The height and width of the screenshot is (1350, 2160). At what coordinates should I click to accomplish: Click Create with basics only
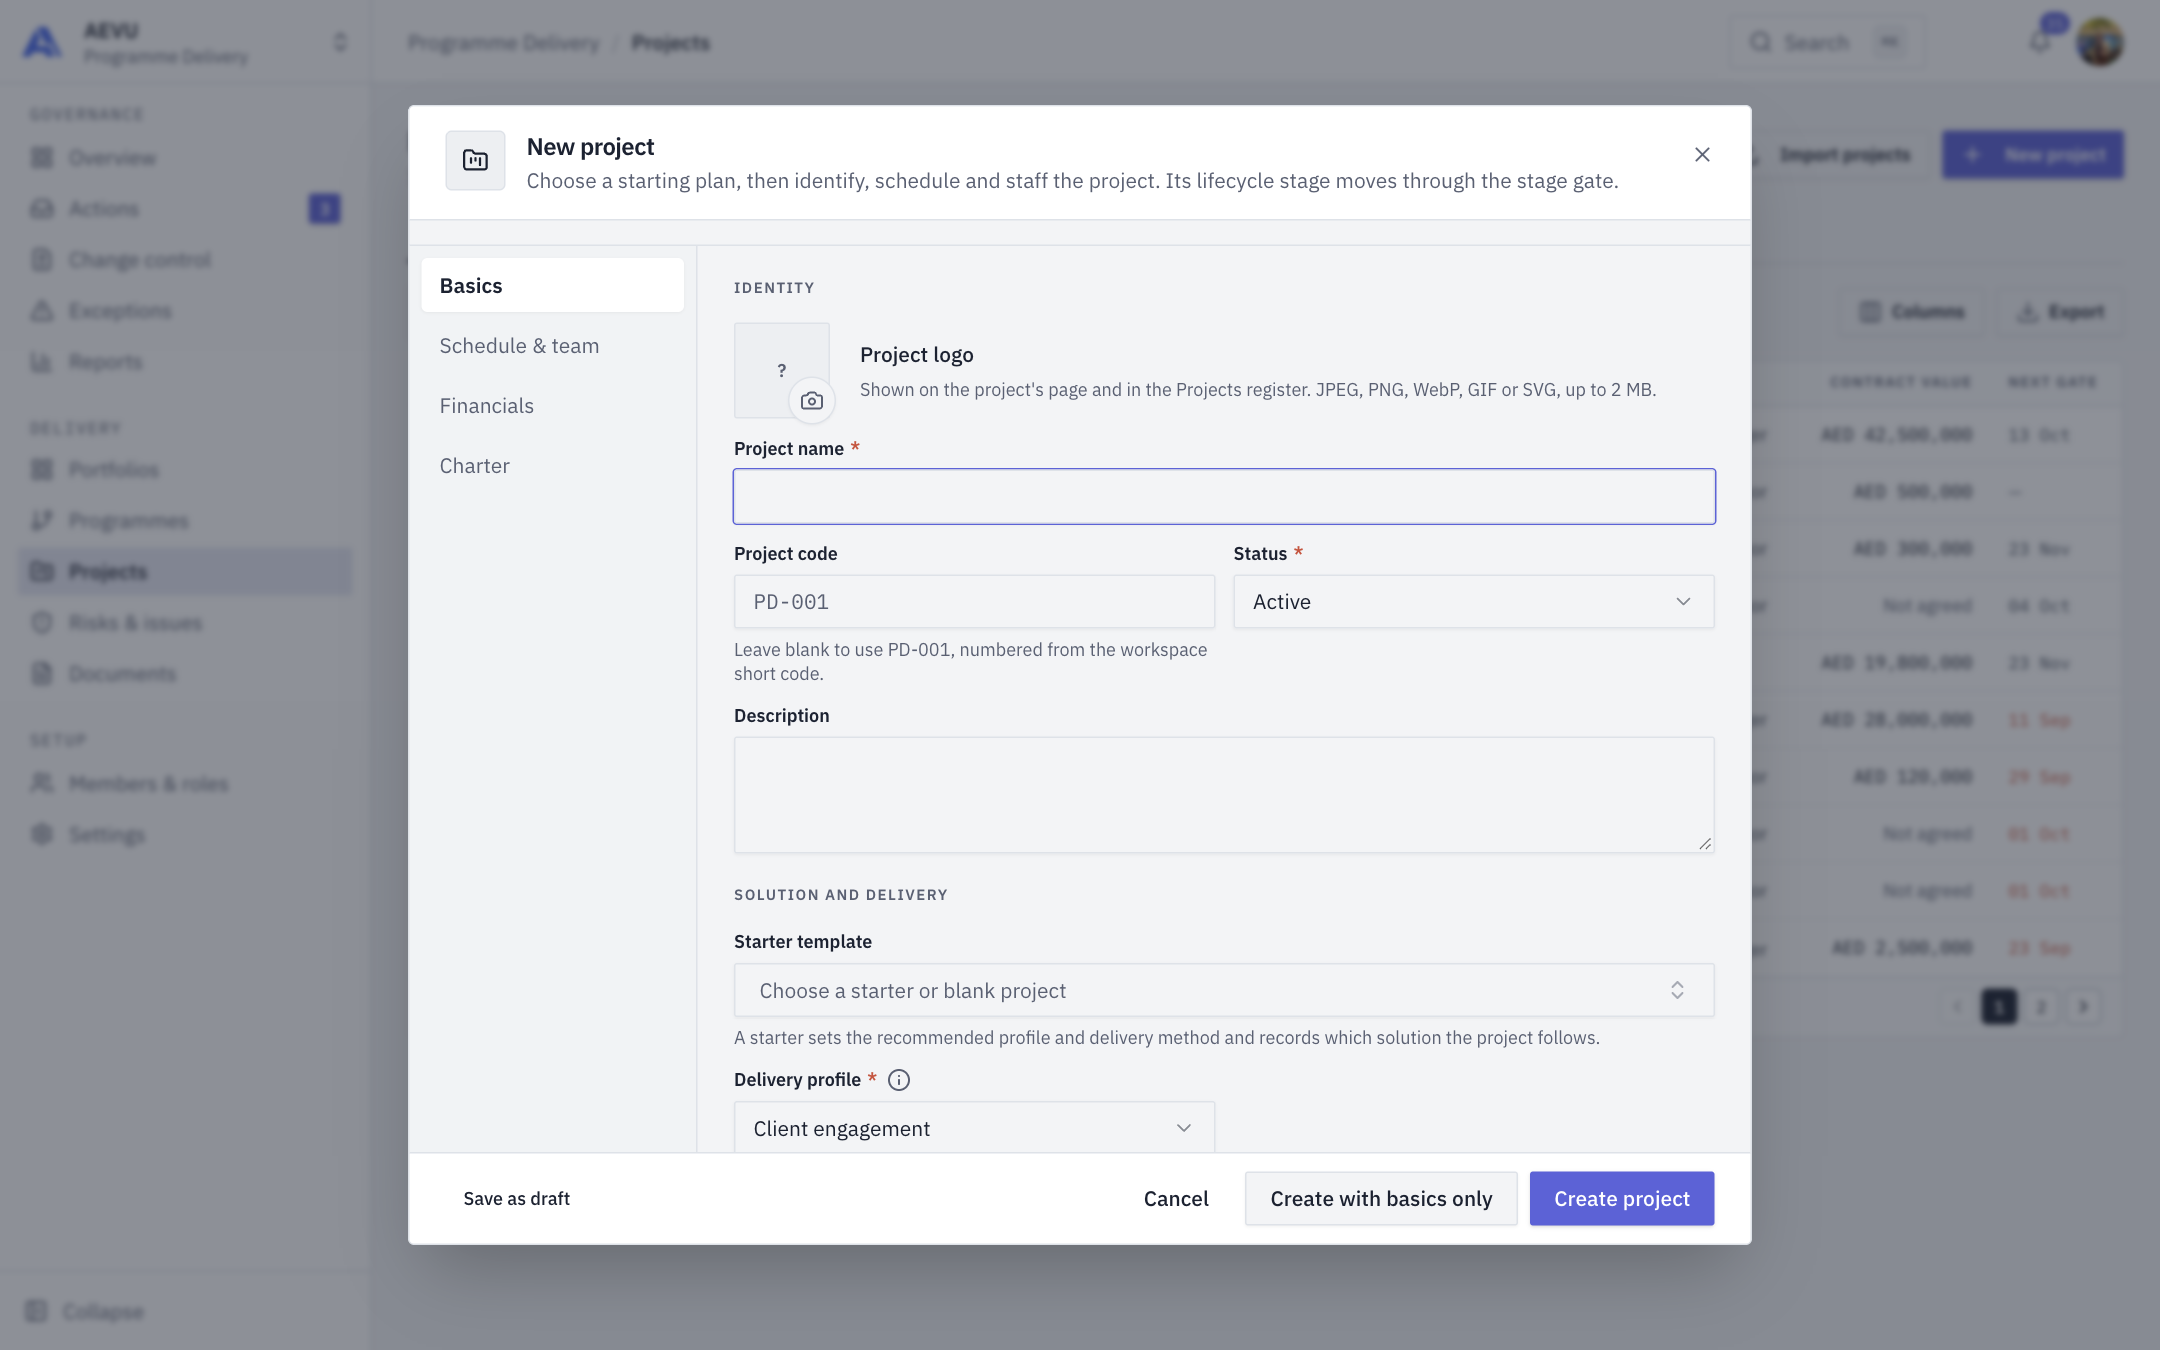[1381, 1199]
